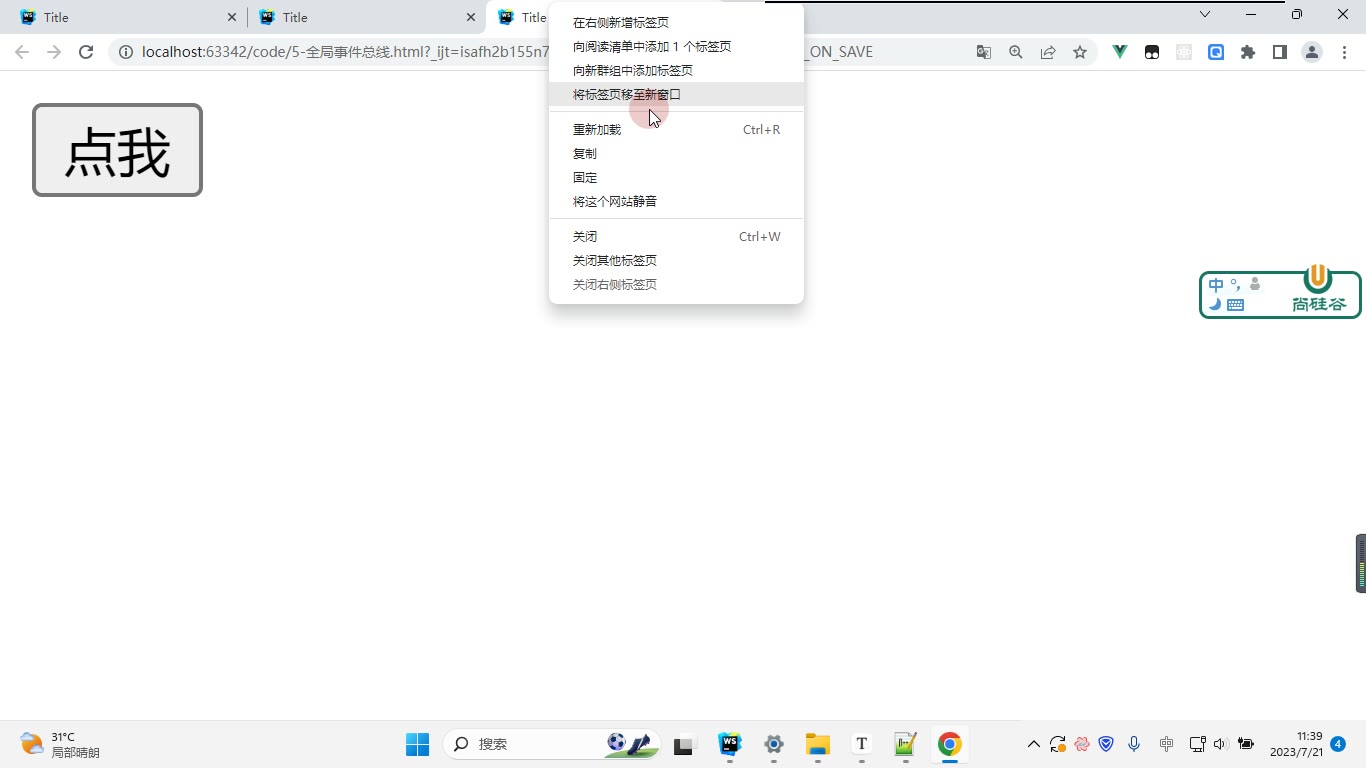
Task: Open WebStorm from the taskbar
Action: (x=730, y=744)
